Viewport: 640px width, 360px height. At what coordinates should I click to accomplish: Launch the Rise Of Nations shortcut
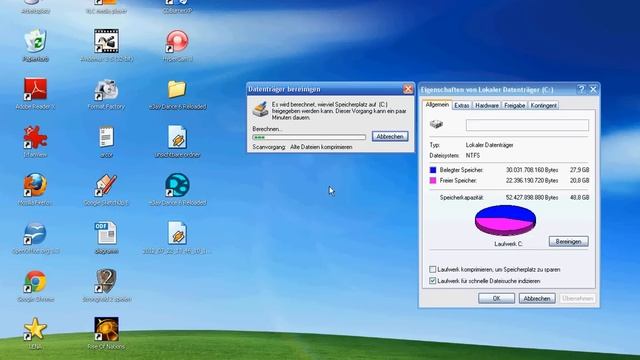106,329
